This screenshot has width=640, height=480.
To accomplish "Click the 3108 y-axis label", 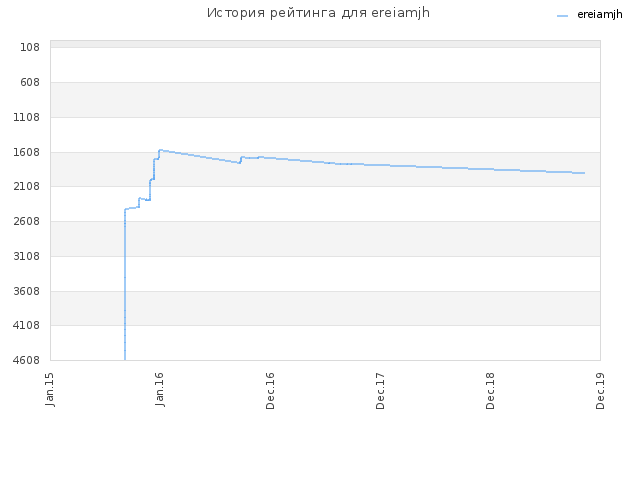I will tap(27, 256).
